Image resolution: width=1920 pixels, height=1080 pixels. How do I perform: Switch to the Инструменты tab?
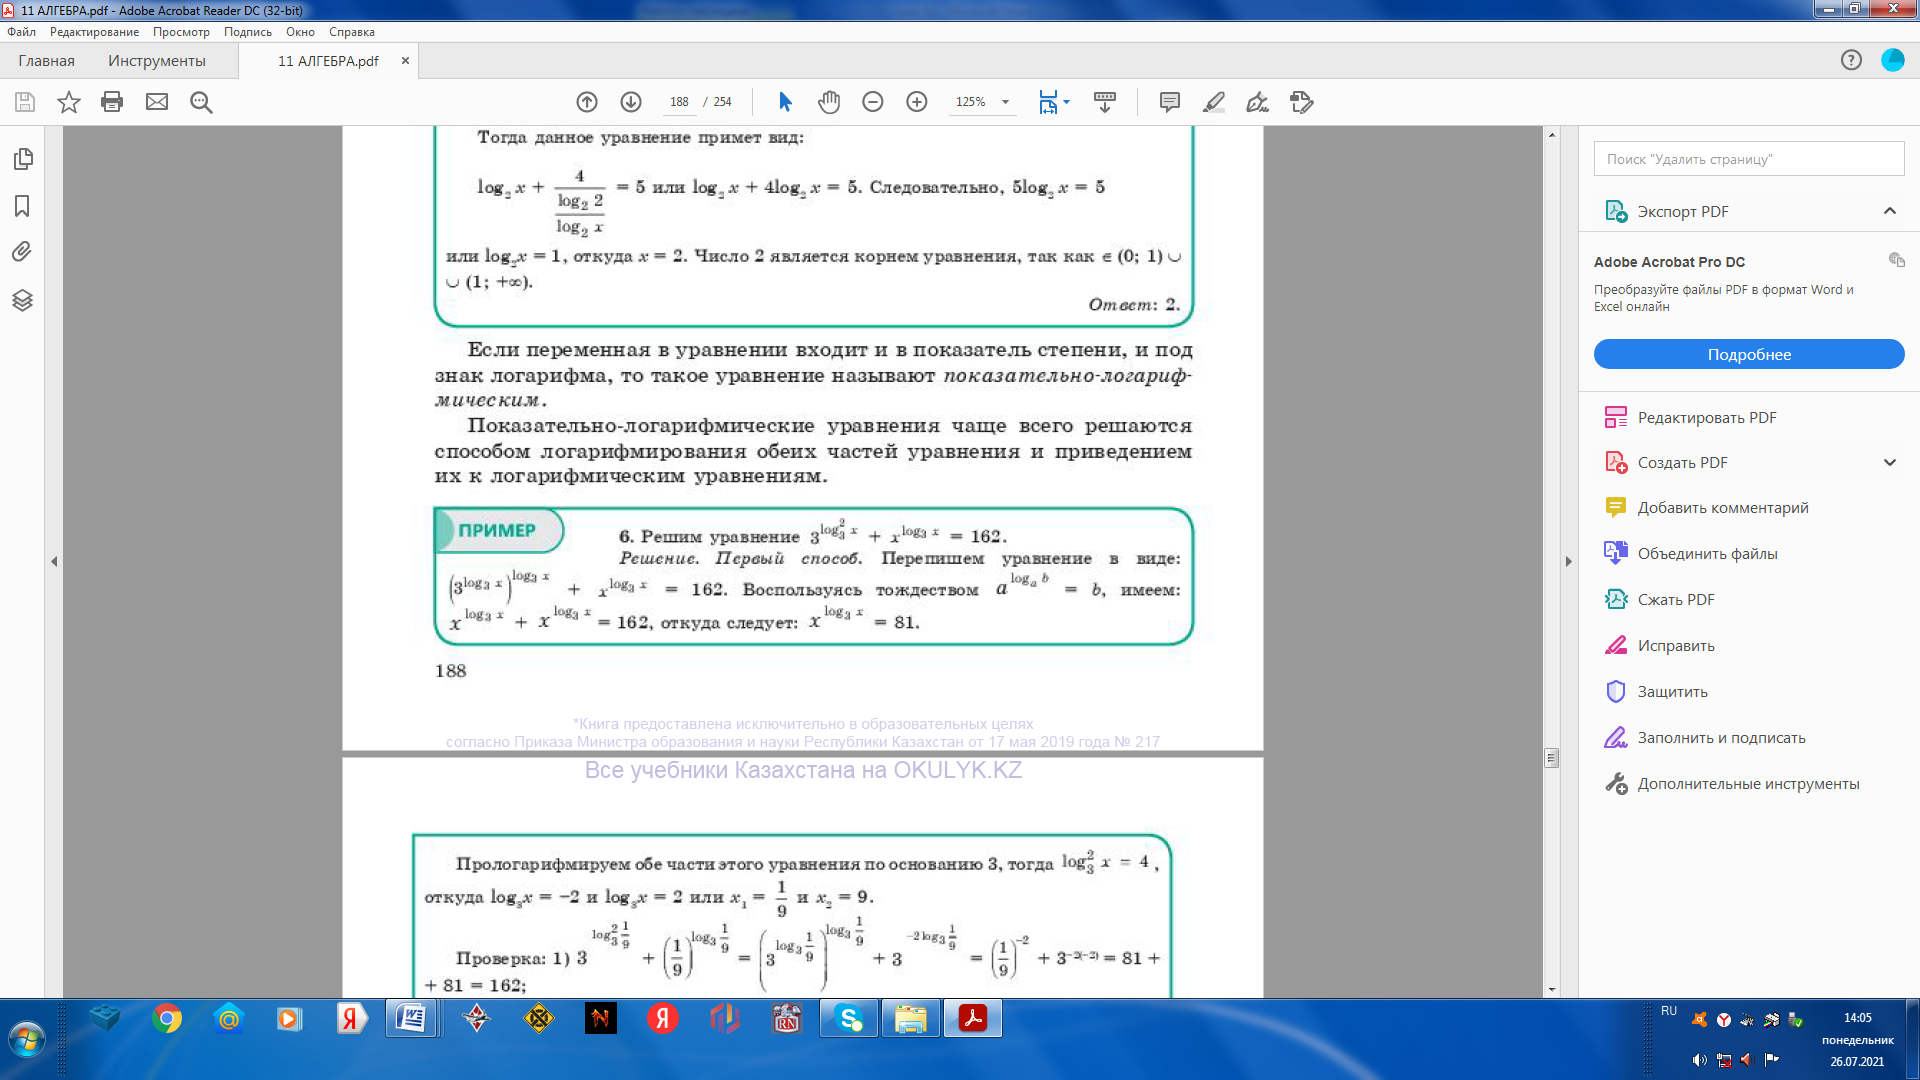pyautogui.click(x=157, y=61)
